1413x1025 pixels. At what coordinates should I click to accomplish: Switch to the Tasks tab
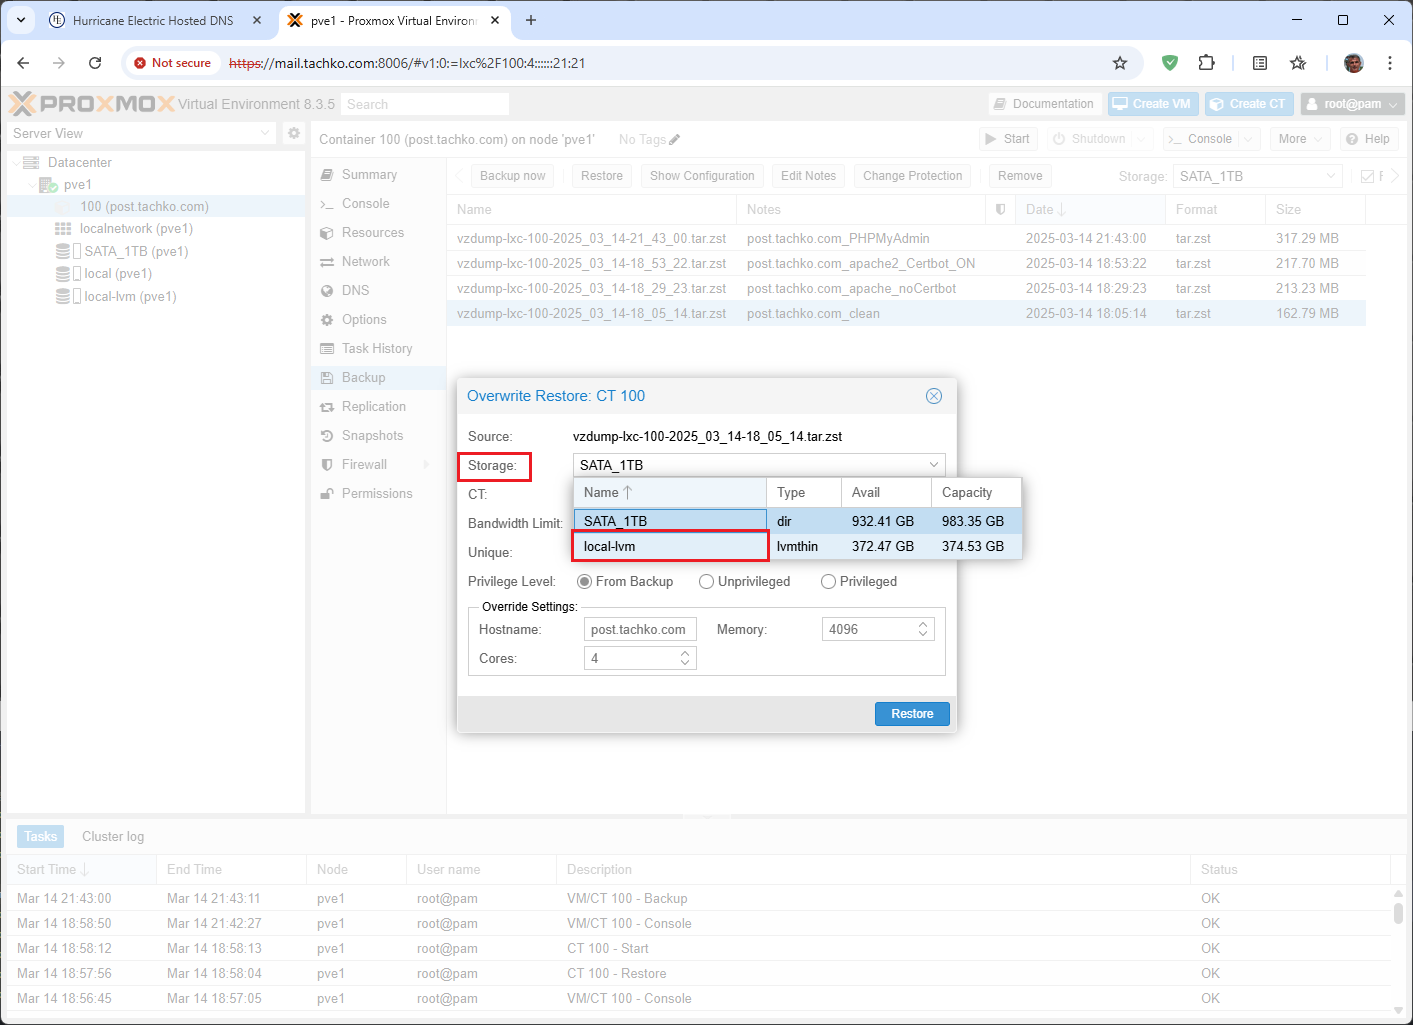(41, 837)
